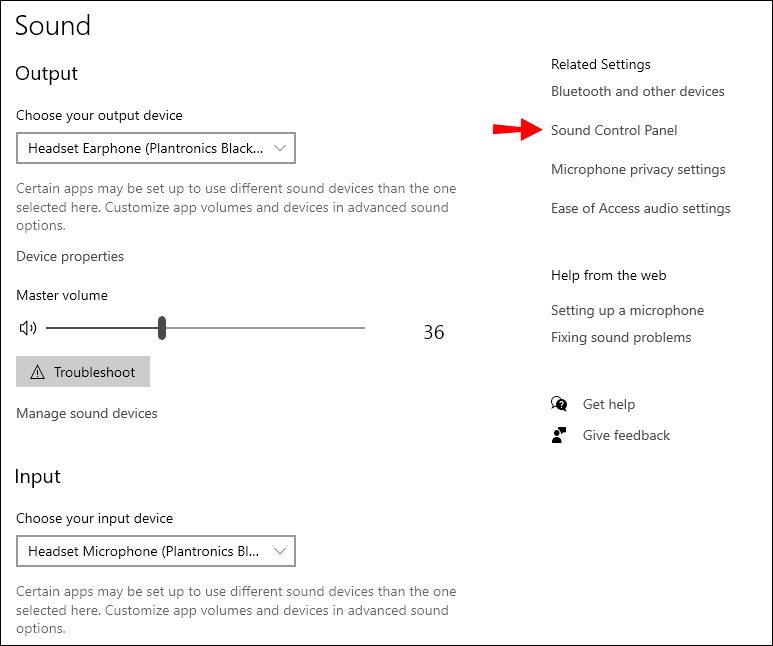Click the Get help chat icon

[559, 404]
